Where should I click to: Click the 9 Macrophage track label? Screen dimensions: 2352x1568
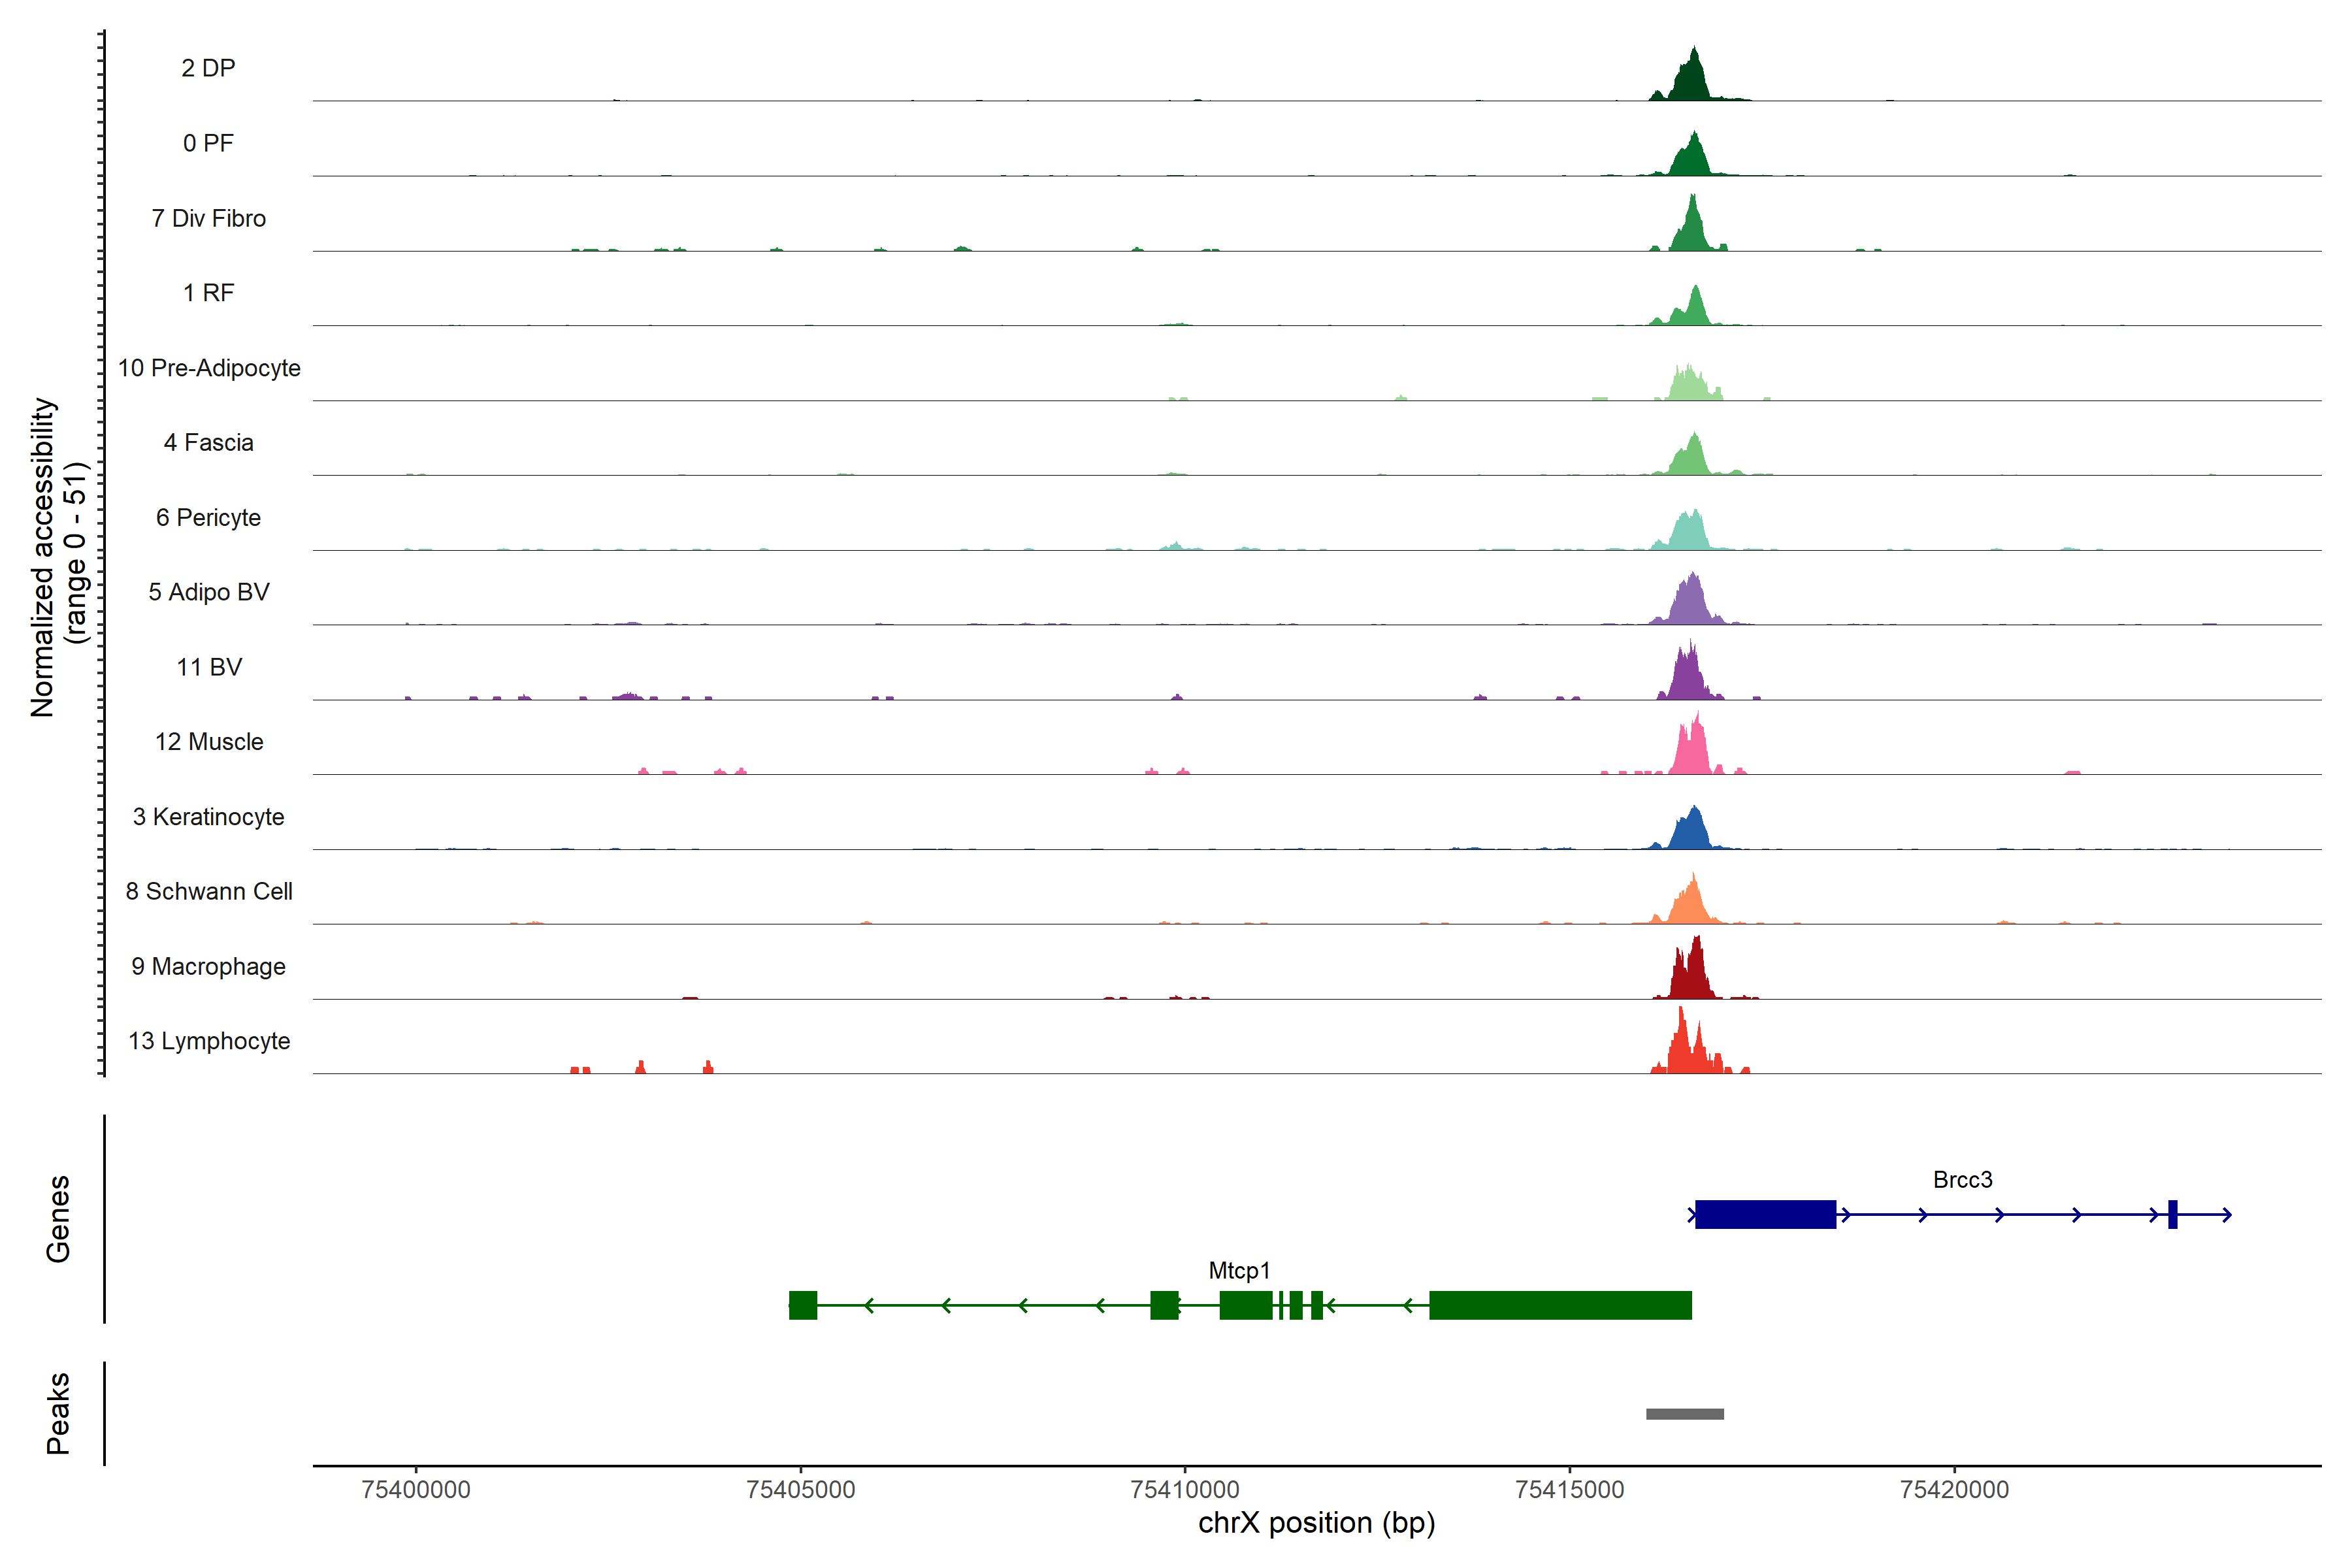[x=209, y=966]
